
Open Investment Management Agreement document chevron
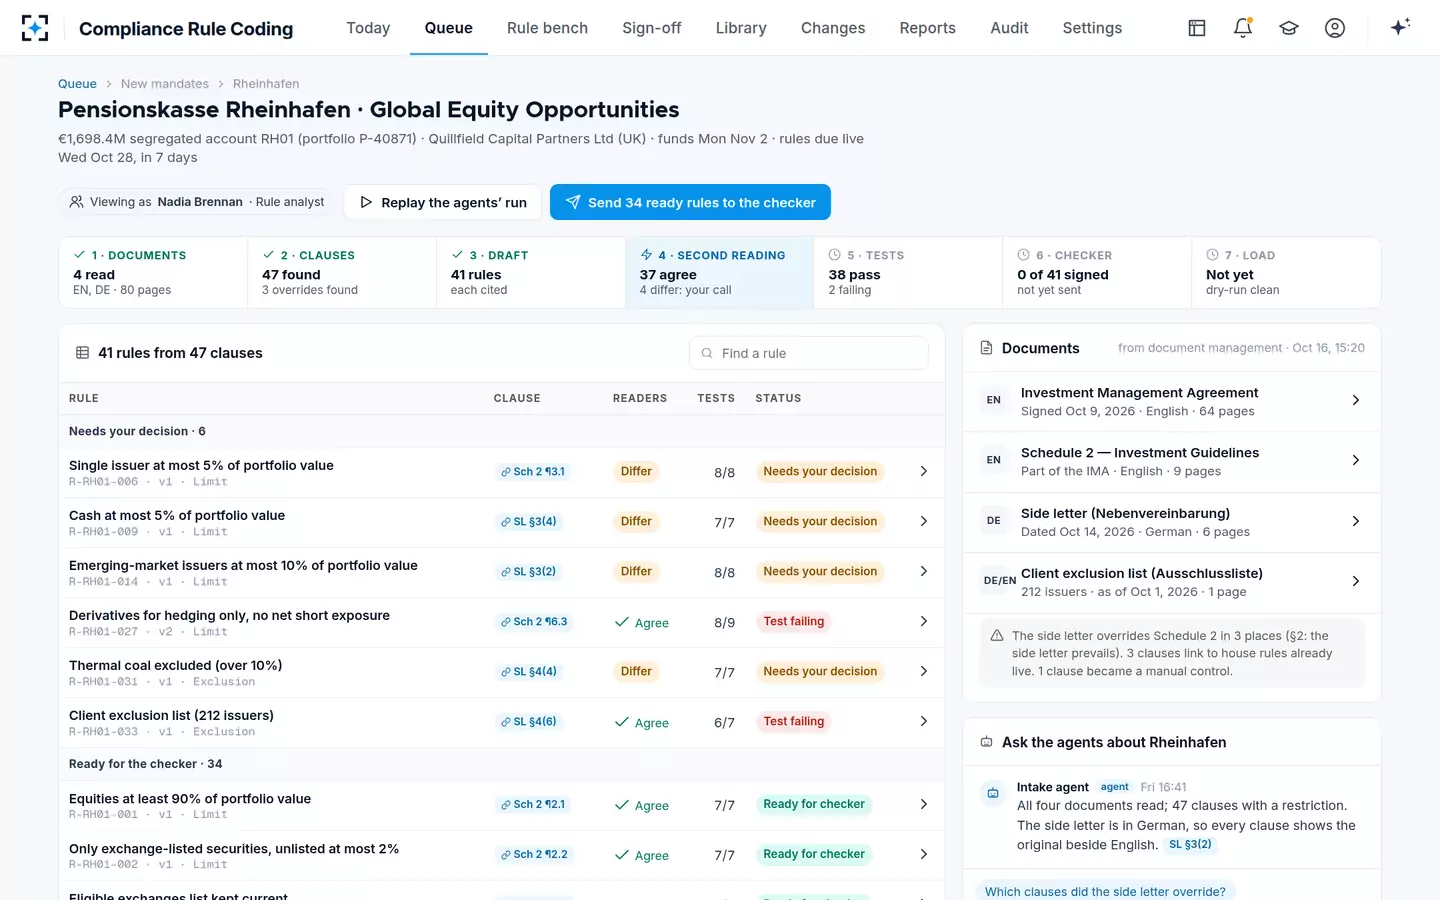[1356, 400]
